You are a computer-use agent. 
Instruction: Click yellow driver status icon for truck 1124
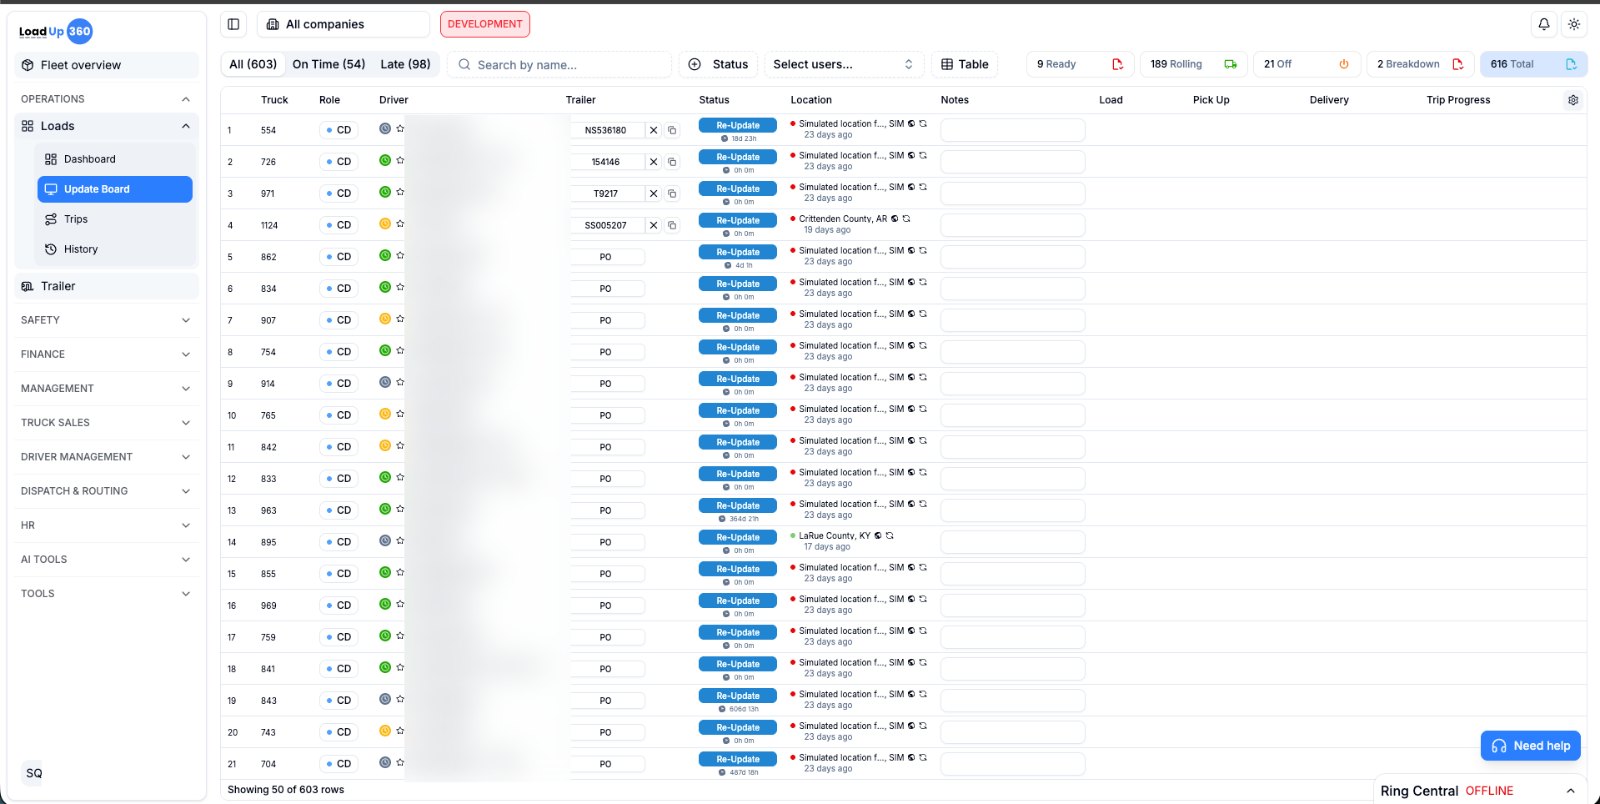[x=385, y=224]
